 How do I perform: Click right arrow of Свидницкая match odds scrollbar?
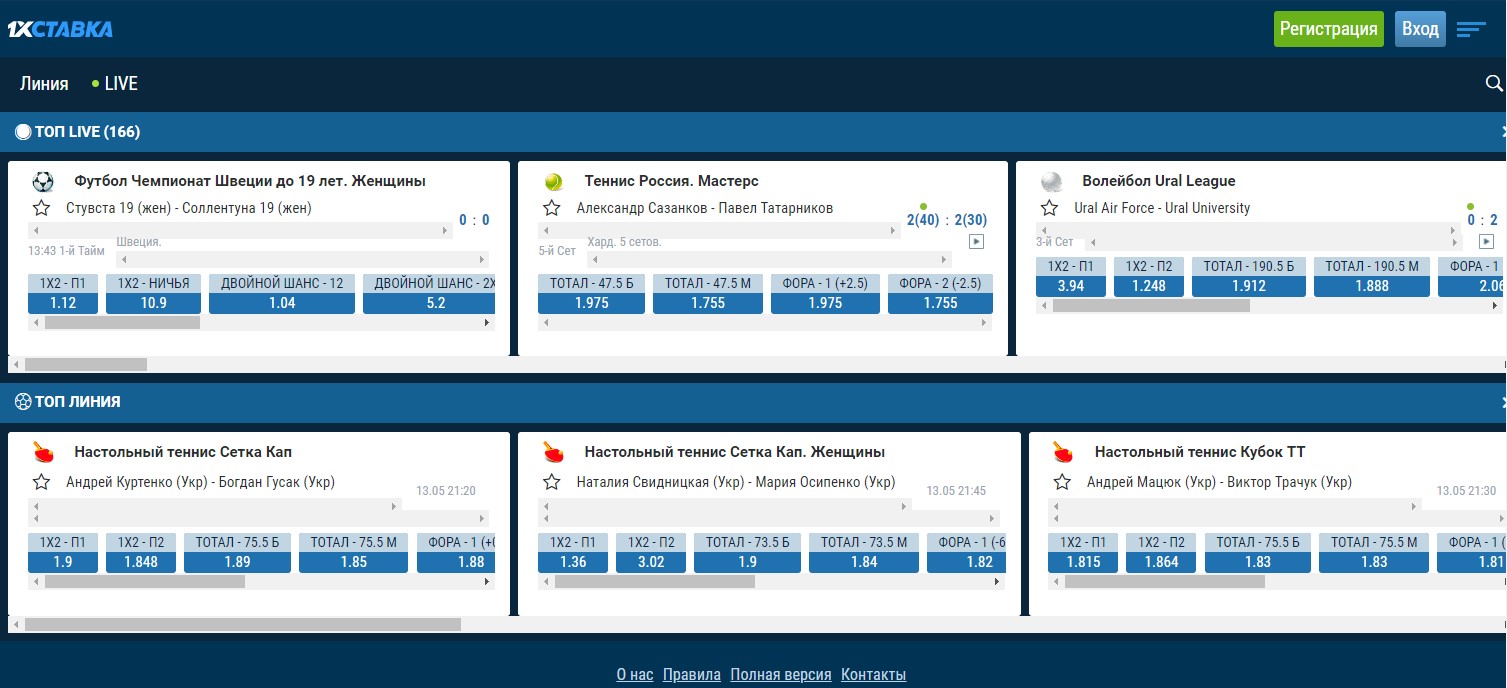tap(997, 581)
